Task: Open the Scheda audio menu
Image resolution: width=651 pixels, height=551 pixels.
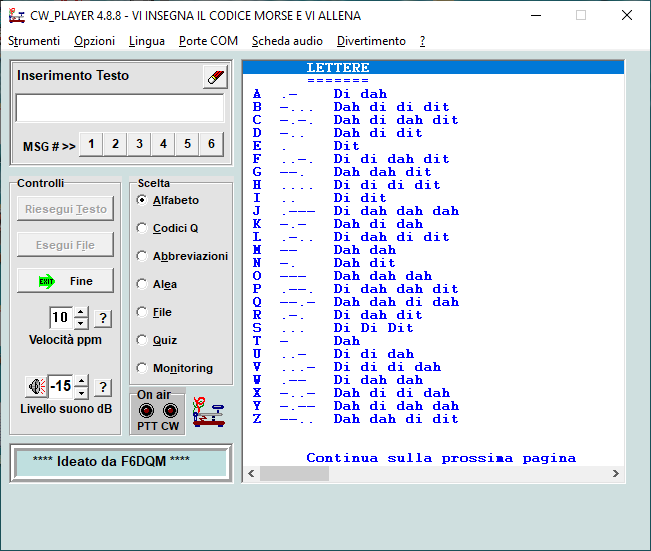Action: [x=287, y=41]
